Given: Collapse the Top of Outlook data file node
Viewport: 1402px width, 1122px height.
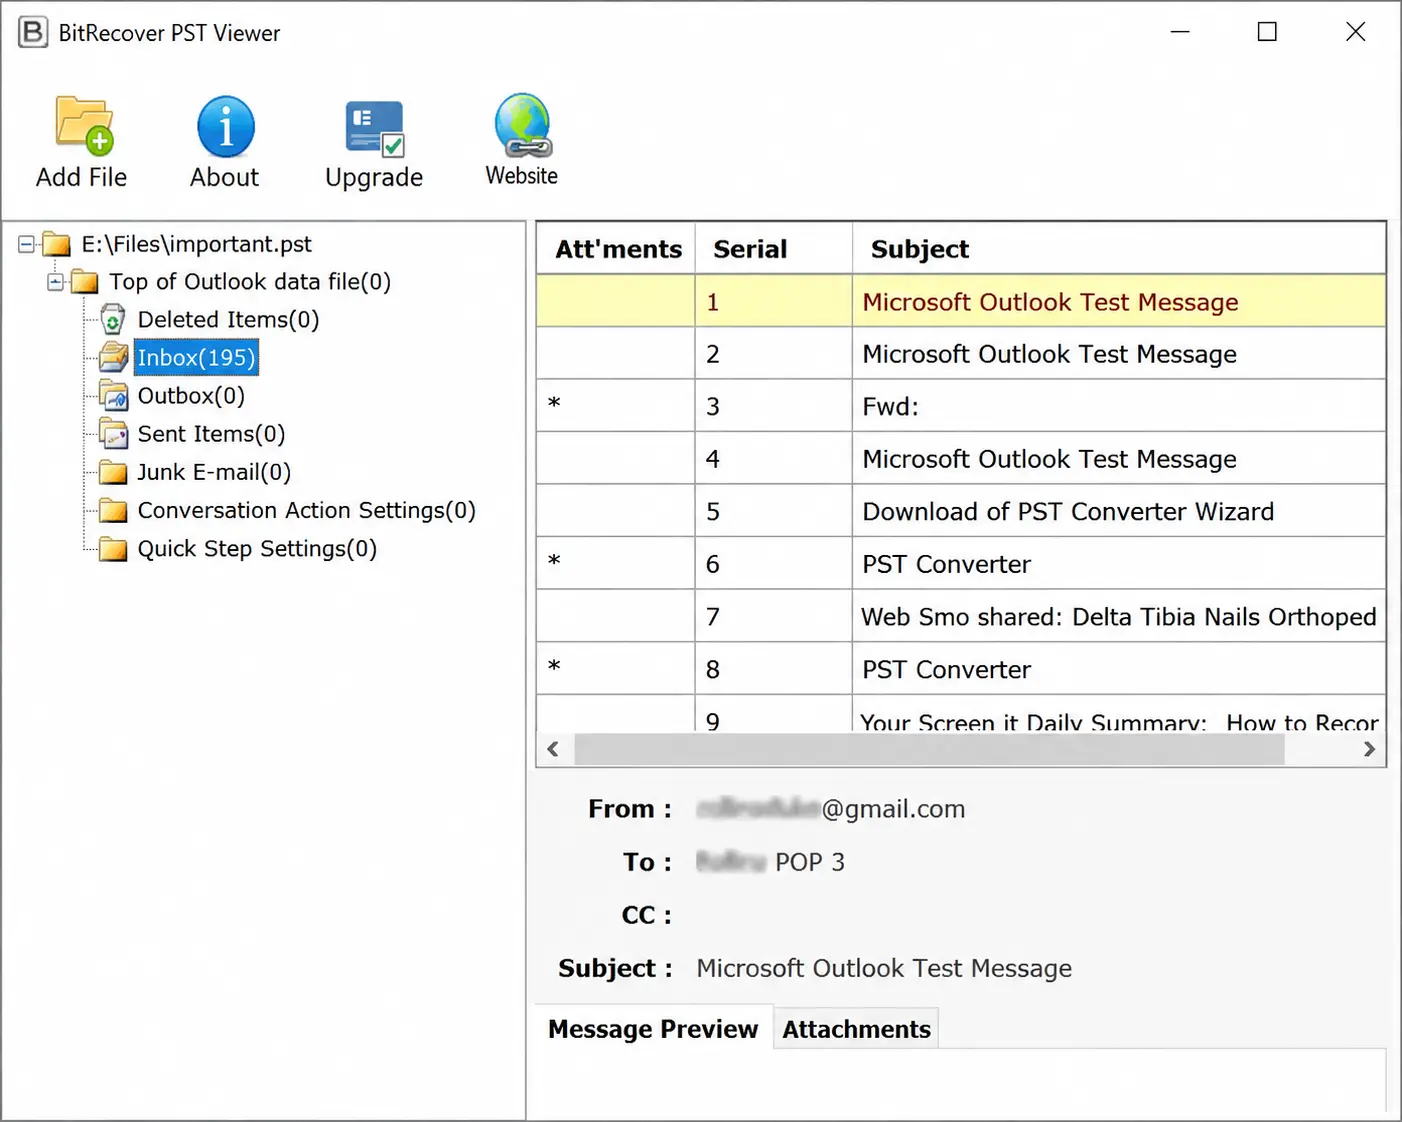Looking at the screenshot, I should 56,282.
